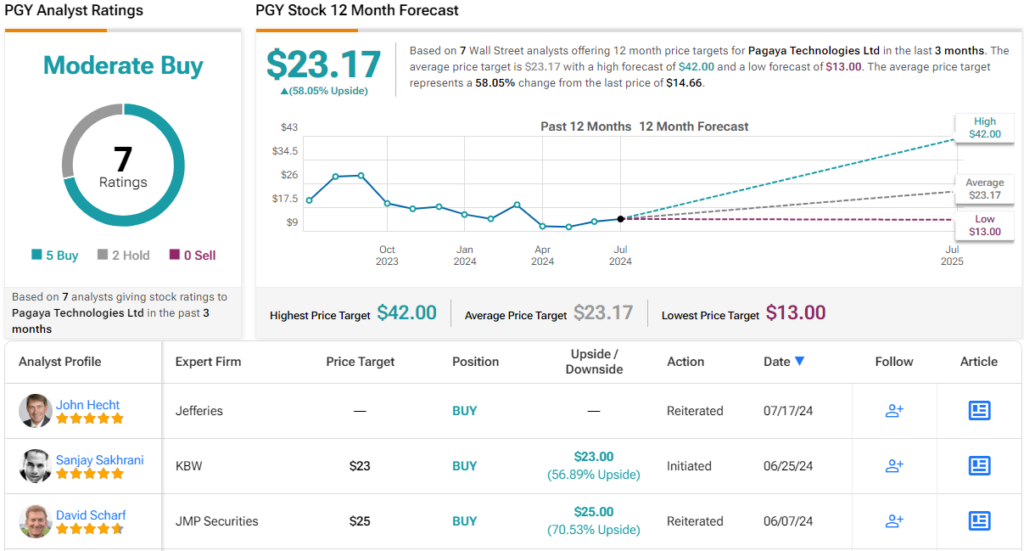Open article for John Hecht's rating

(x=979, y=411)
